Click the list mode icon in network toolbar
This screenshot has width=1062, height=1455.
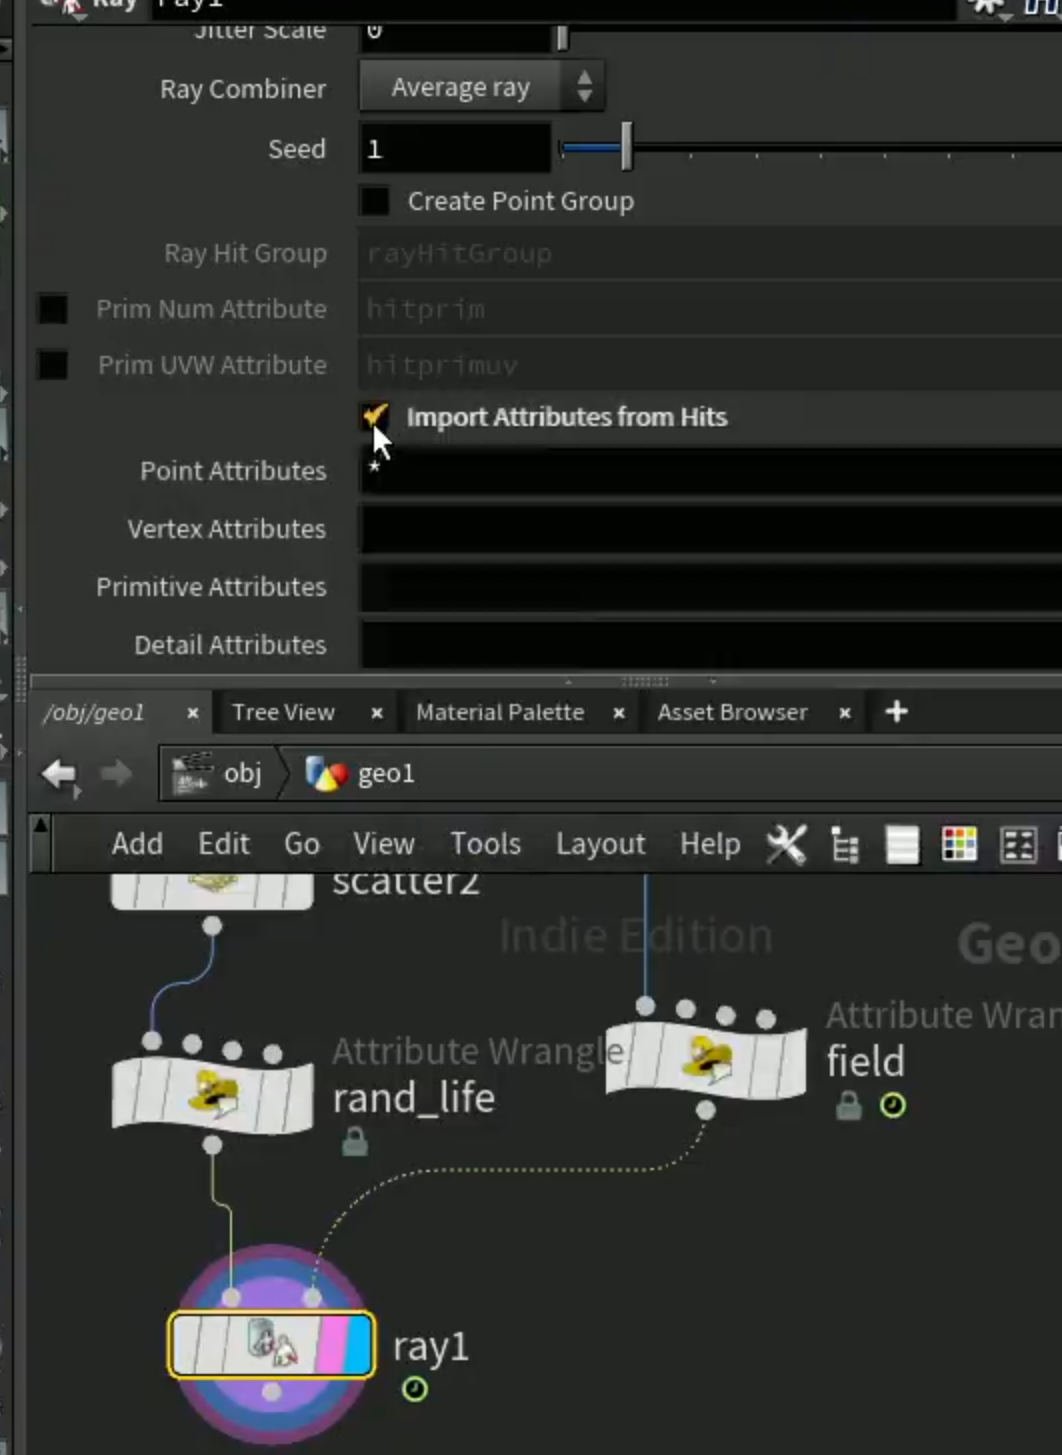(x=902, y=845)
